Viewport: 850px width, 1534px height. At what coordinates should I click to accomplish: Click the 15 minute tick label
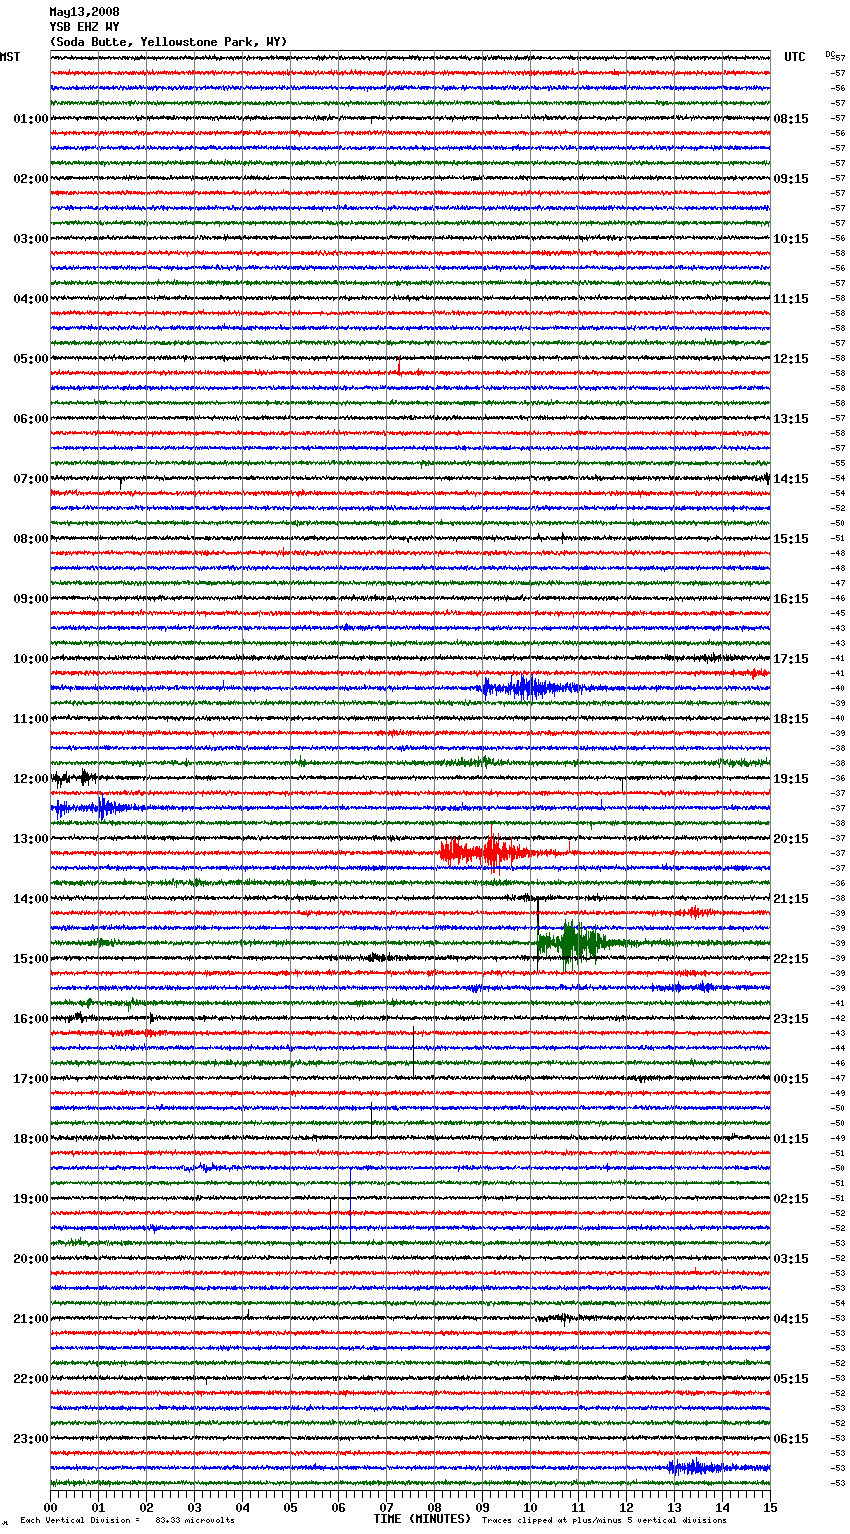[770, 1508]
